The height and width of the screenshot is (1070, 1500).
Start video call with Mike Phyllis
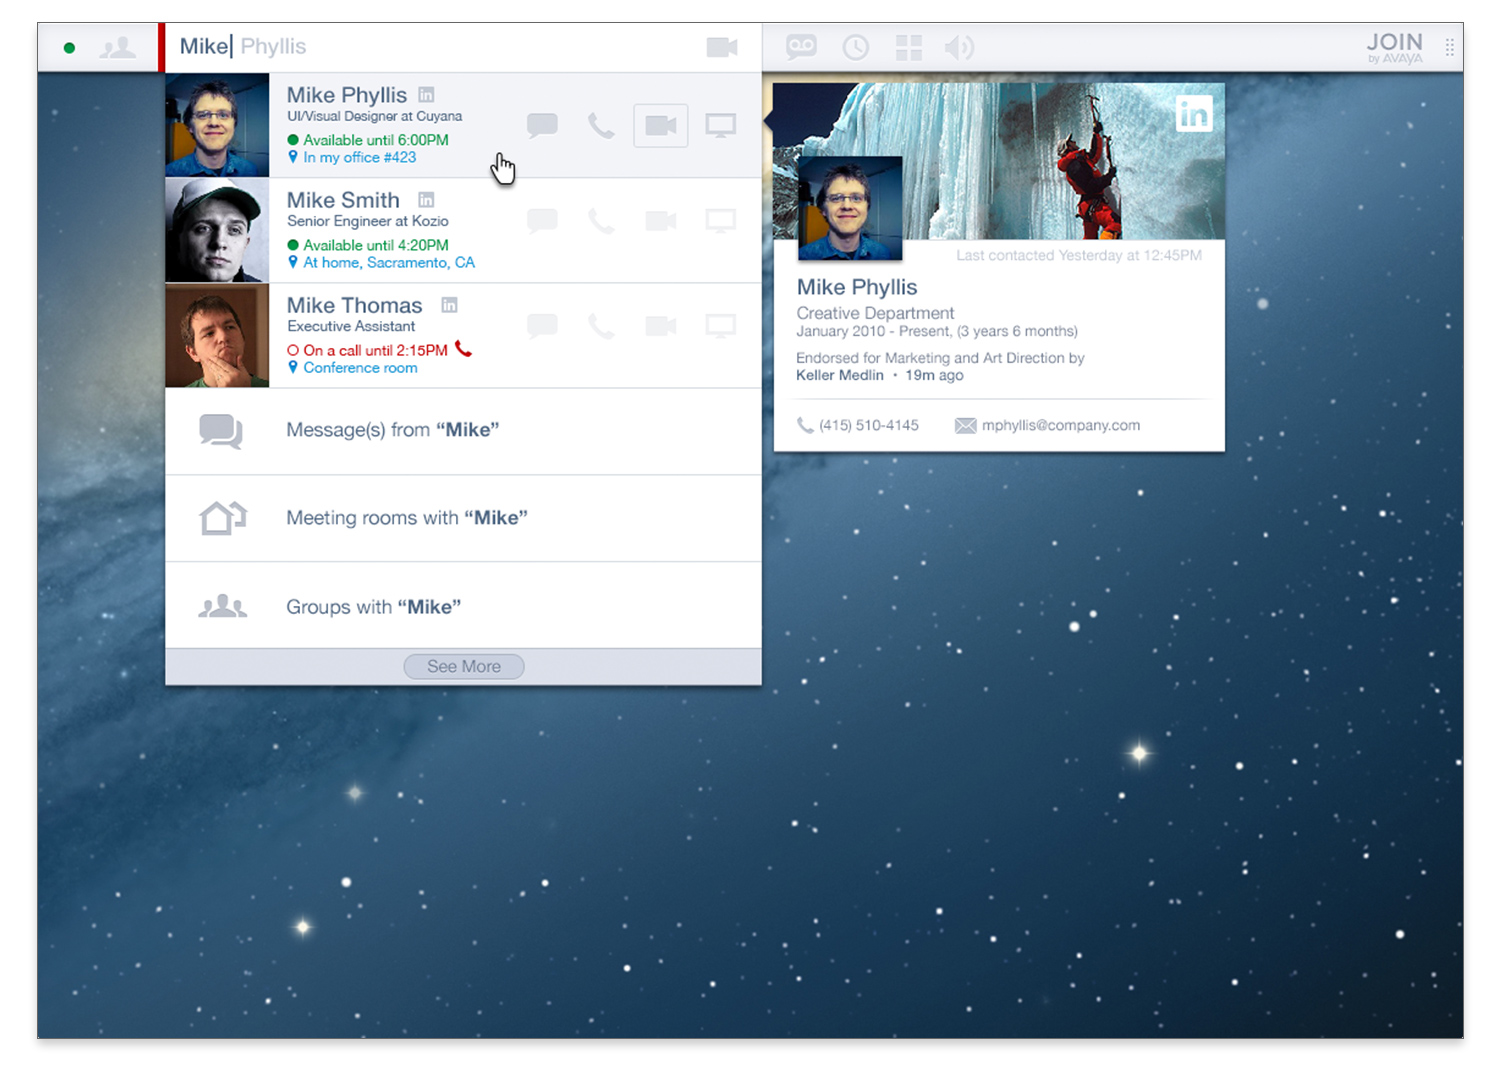[661, 126]
